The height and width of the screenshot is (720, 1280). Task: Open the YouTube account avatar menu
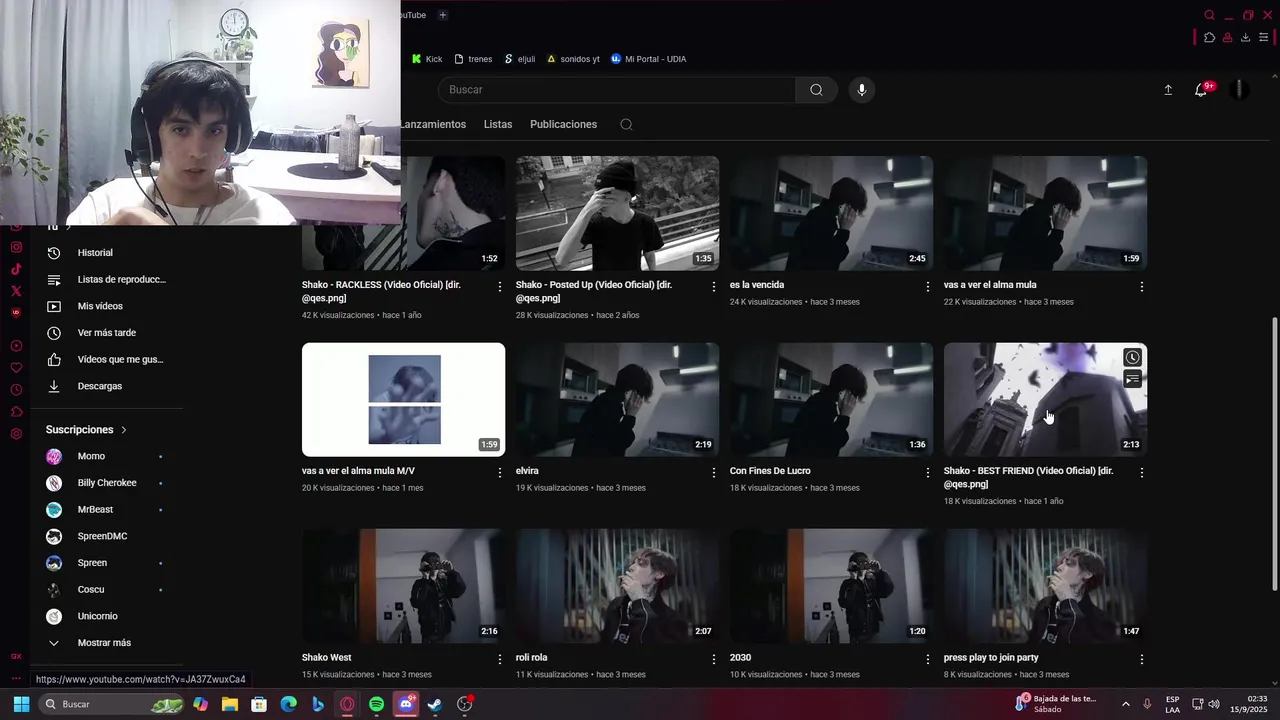pos(1239,90)
